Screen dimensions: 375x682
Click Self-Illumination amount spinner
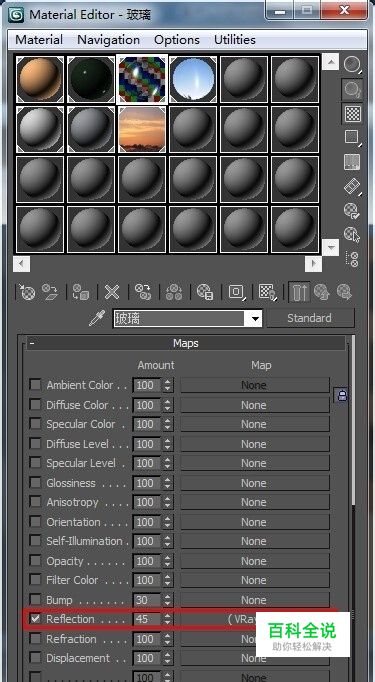pyautogui.click(x=168, y=542)
